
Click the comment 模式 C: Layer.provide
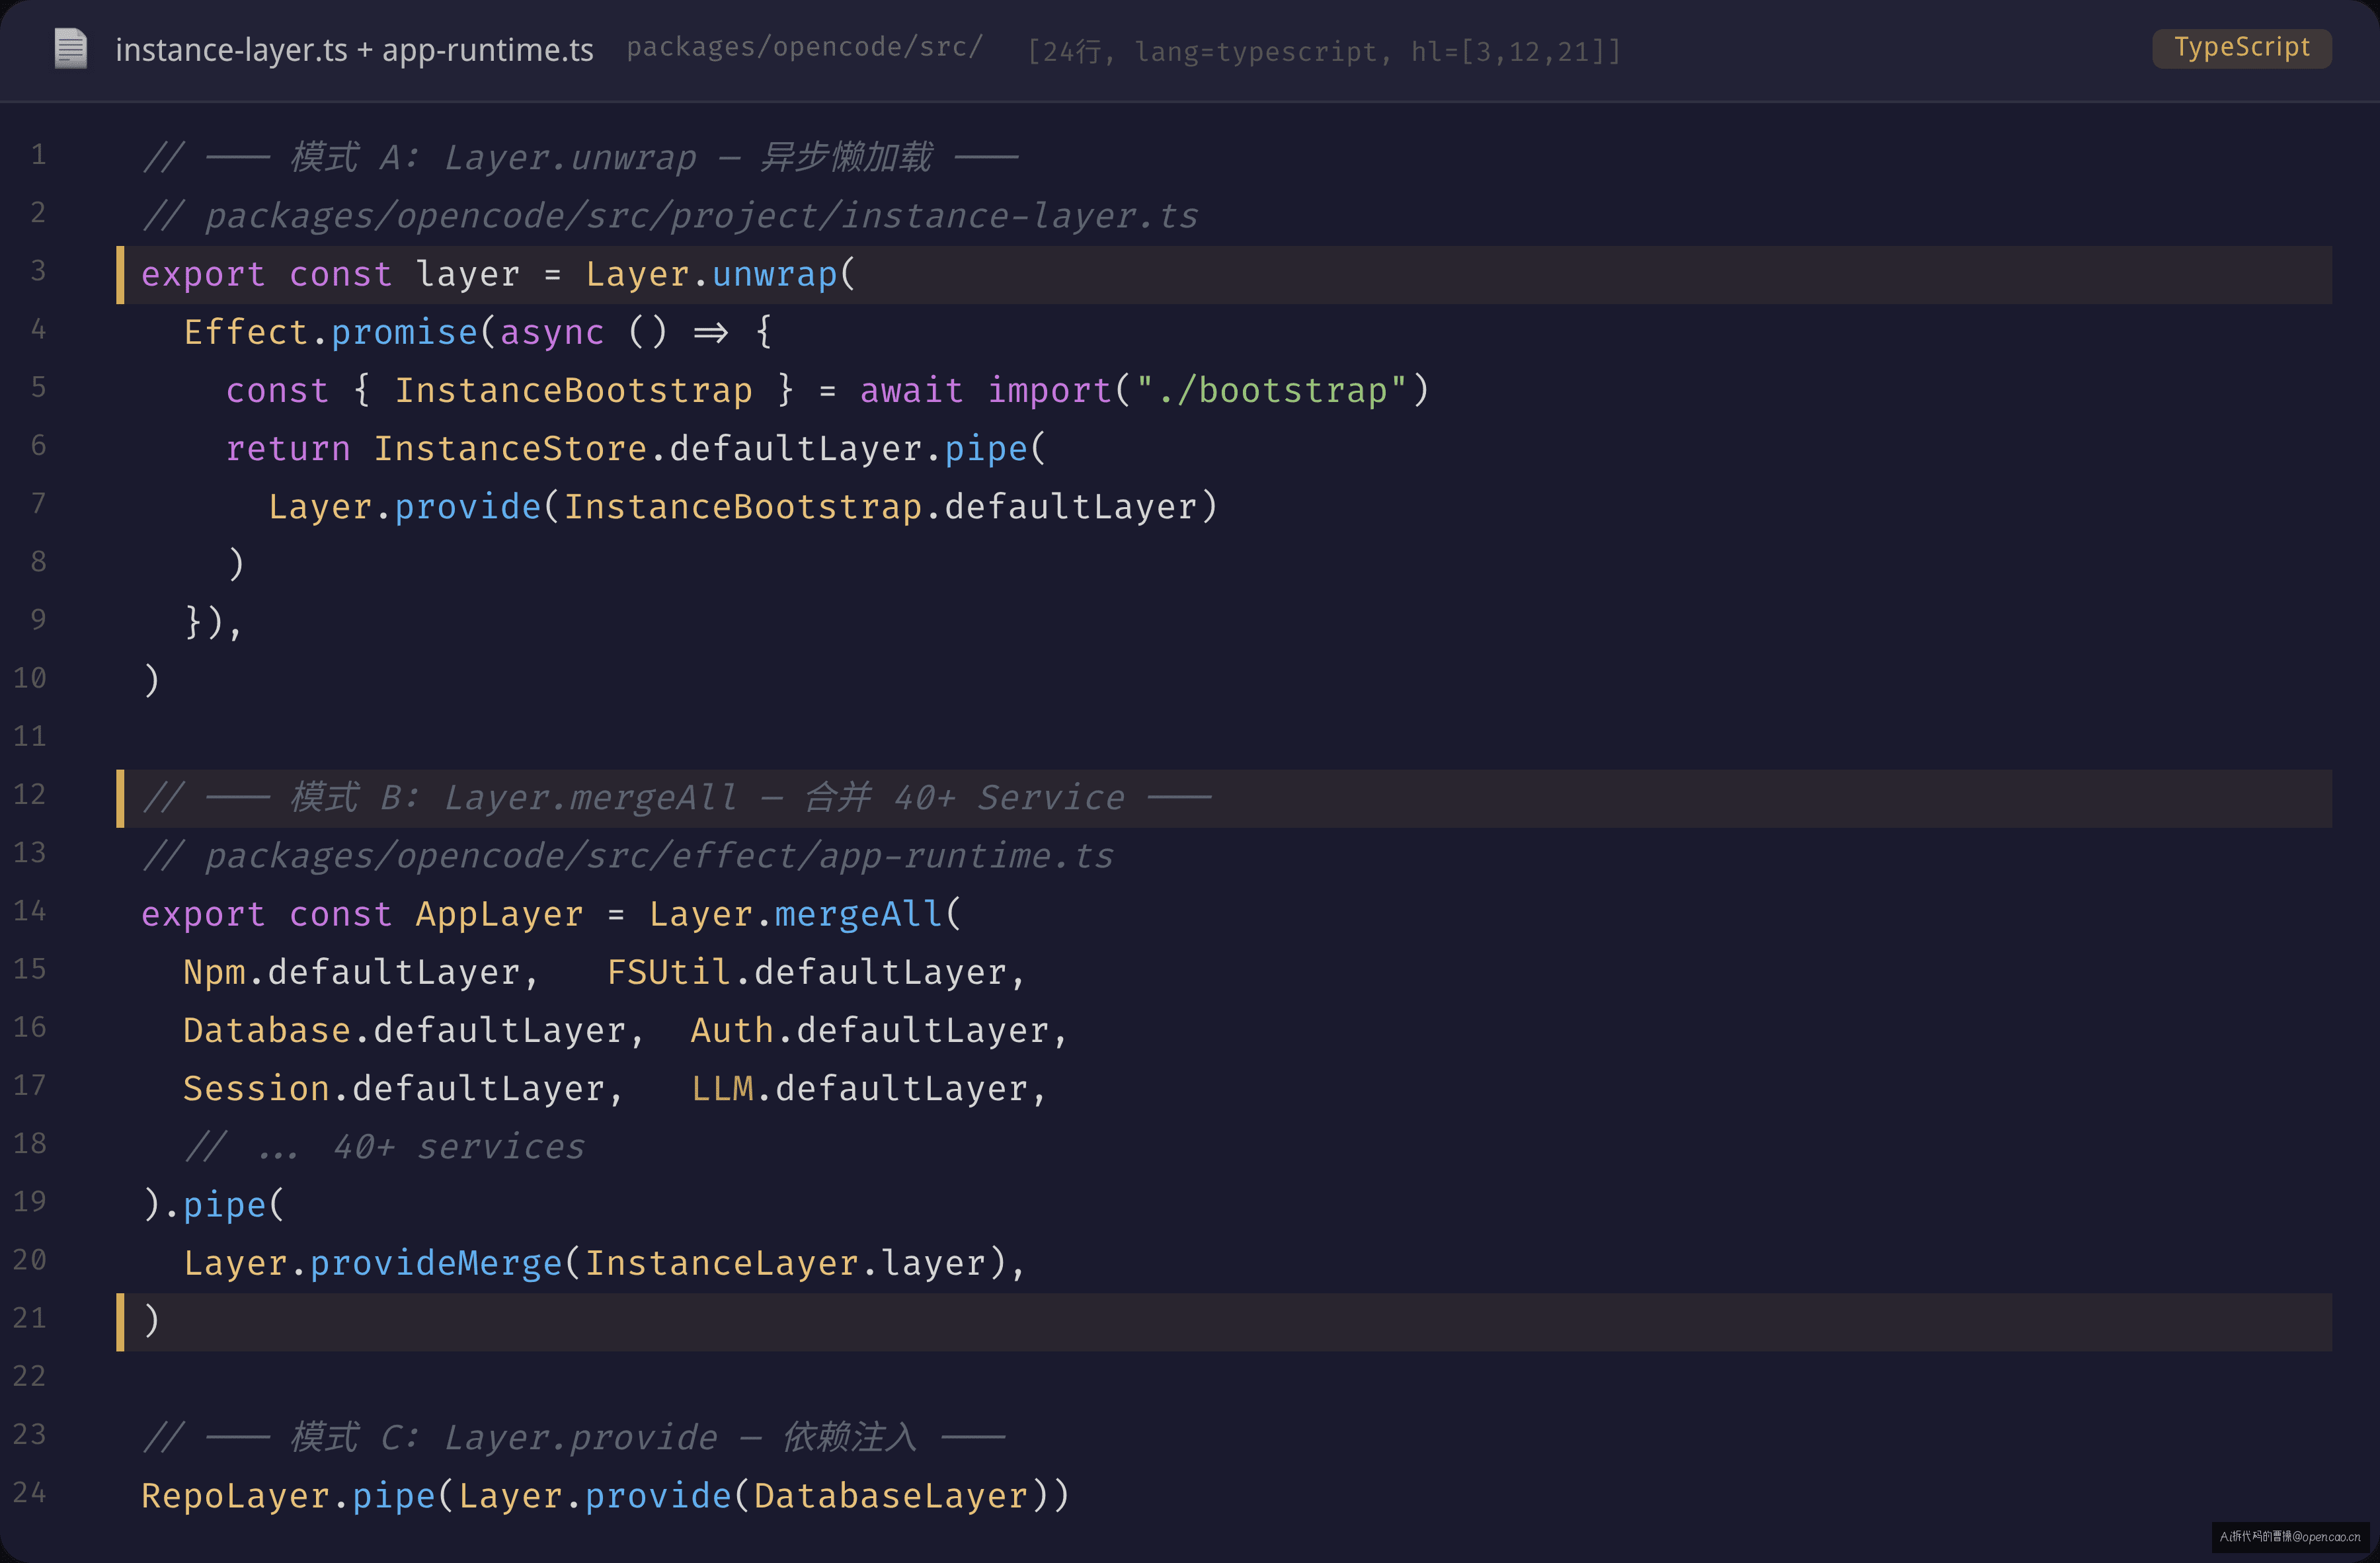click(x=504, y=1438)
